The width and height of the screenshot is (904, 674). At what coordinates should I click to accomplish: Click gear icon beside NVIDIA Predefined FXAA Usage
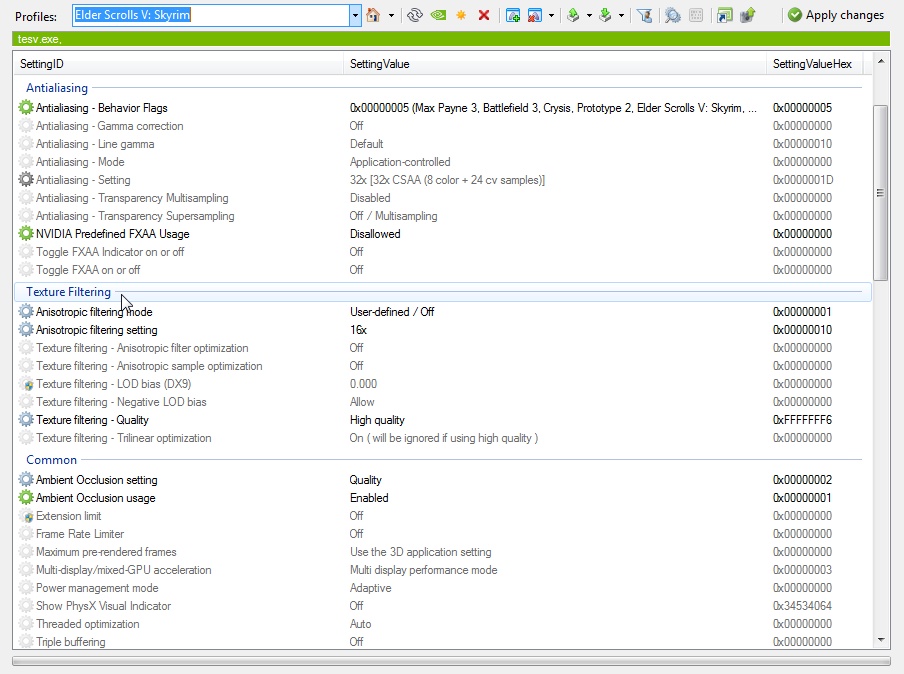(x=26, y=234)
